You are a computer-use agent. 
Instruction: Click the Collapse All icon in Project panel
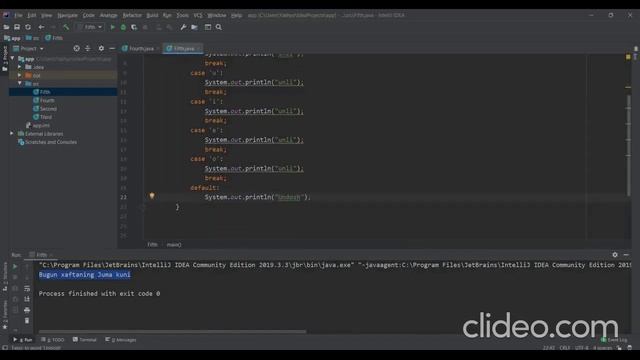[88, 49]
